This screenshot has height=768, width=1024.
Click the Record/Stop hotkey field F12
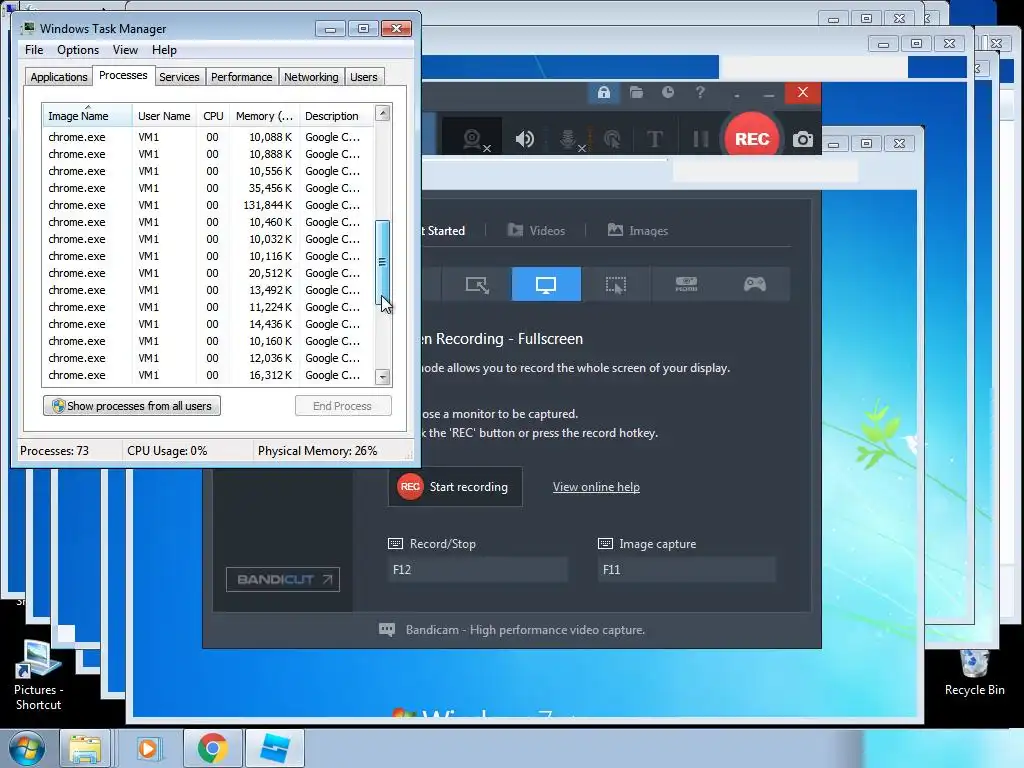(477, 569)
